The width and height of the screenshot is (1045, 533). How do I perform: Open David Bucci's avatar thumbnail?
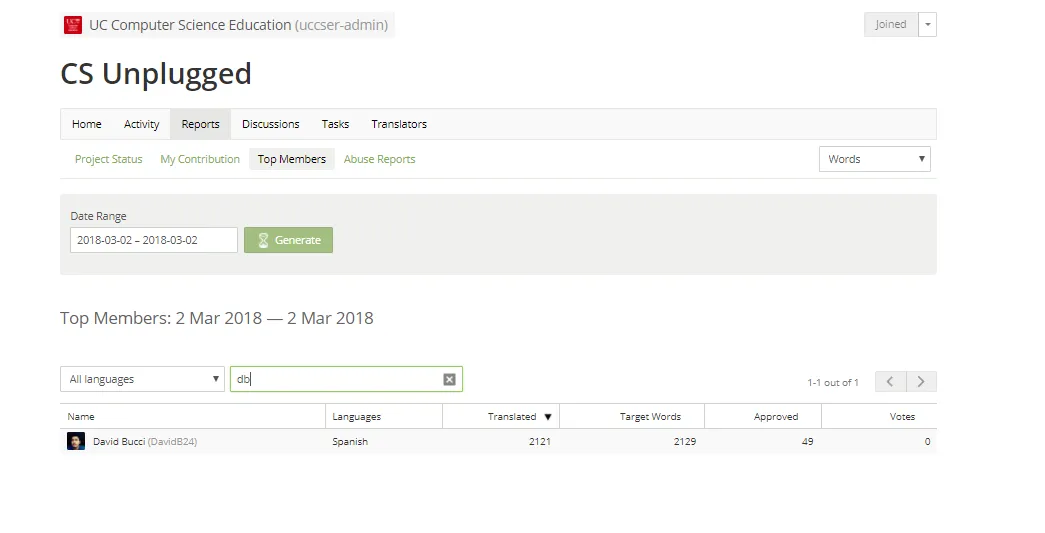(76, 441)
